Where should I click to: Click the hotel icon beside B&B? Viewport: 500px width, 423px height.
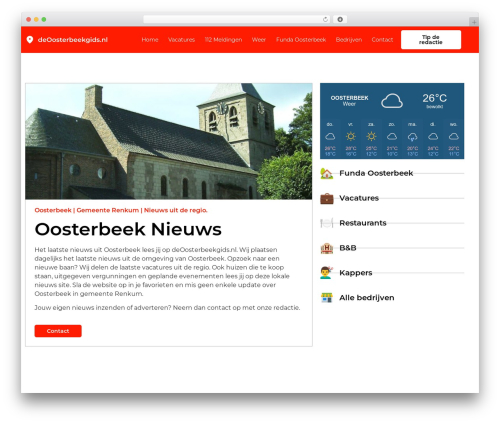(327, 248)
